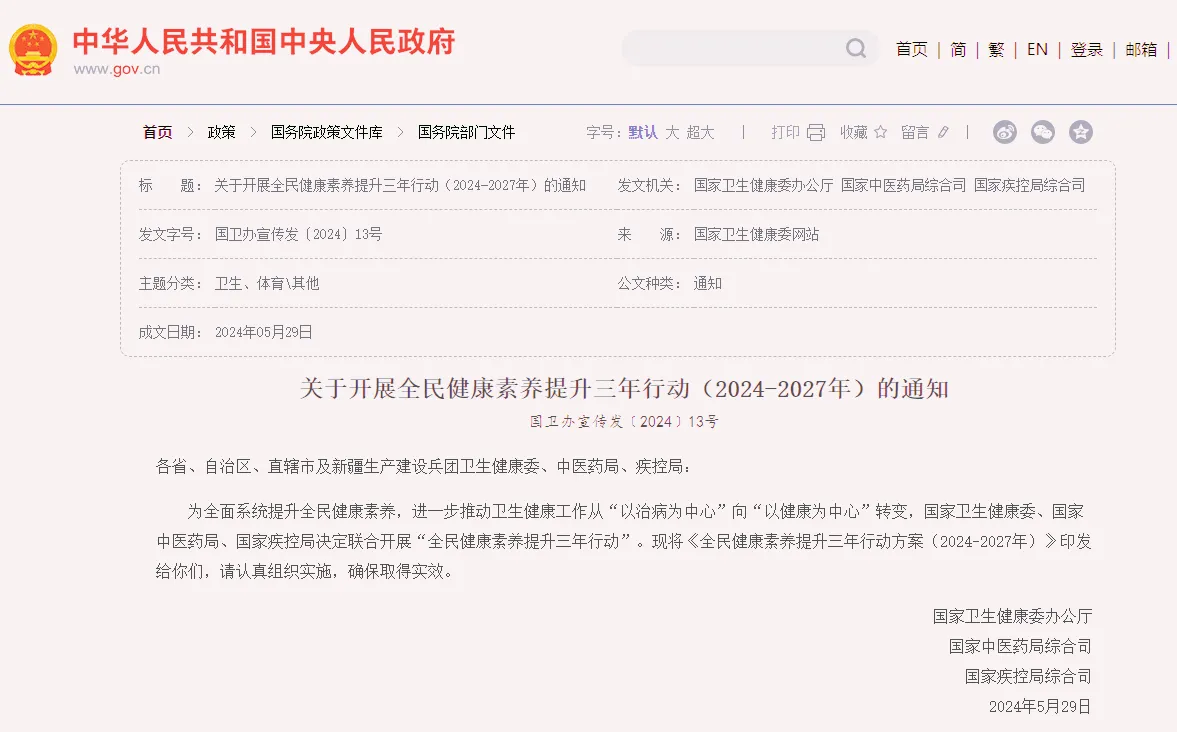
Task: Click www.gov.cn URL text
Action: pyautogui.click(x=116, y=69)
